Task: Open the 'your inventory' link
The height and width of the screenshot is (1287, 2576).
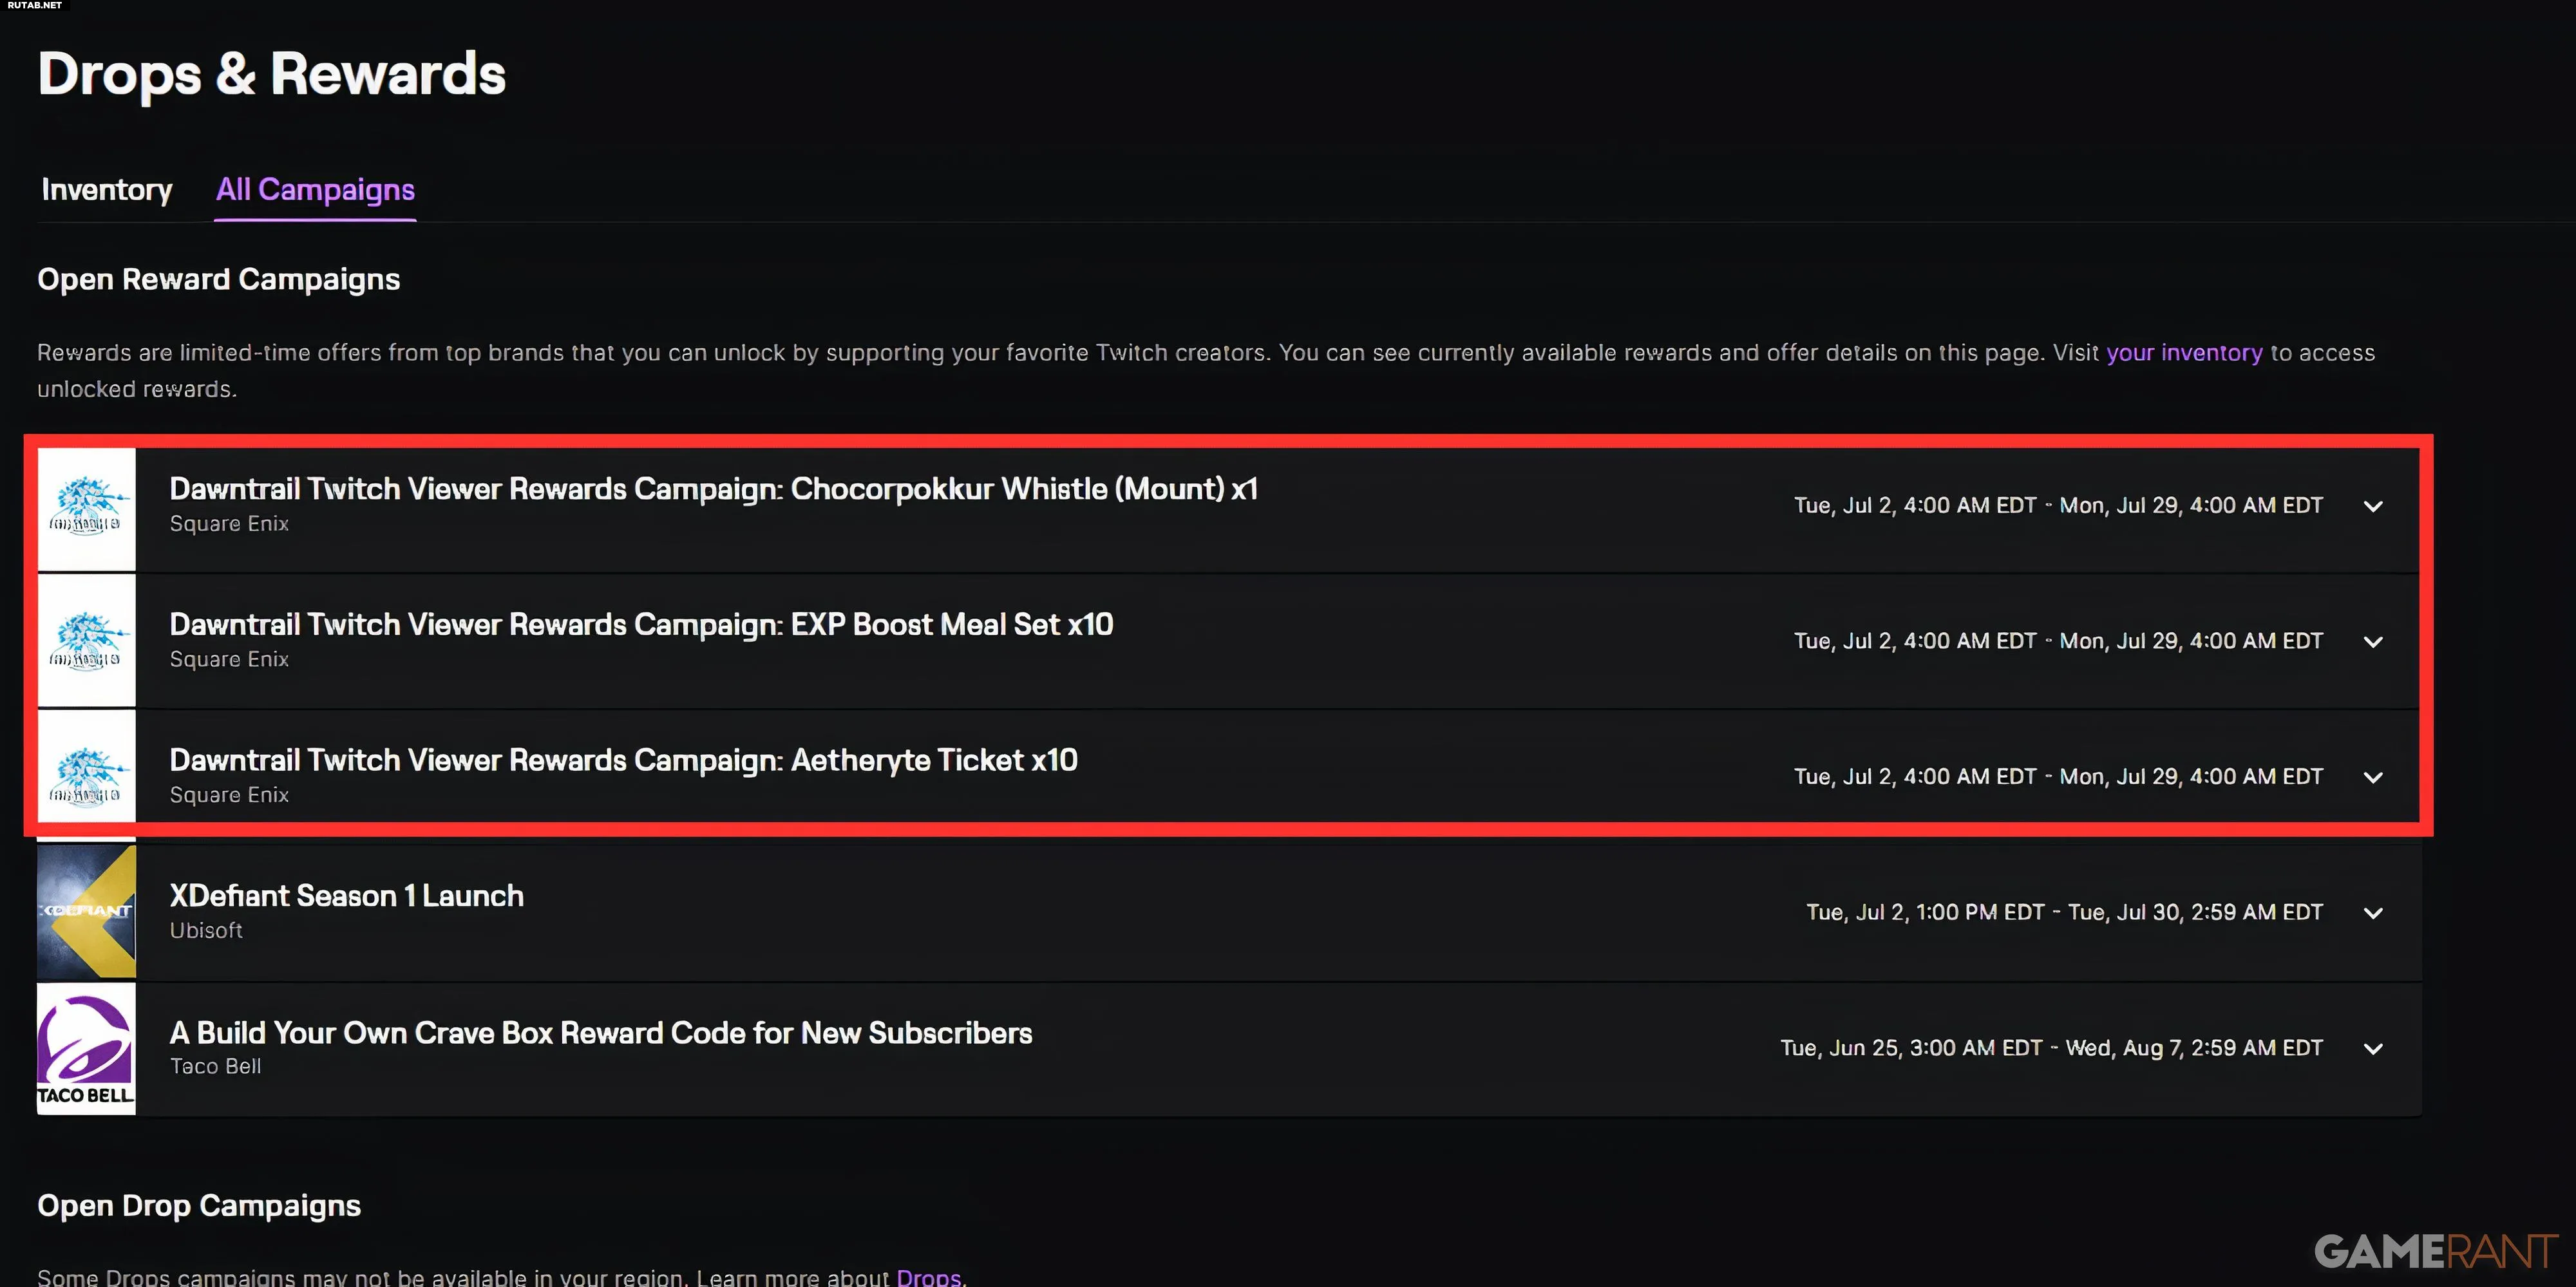Action: click(x=2184, y=352)
